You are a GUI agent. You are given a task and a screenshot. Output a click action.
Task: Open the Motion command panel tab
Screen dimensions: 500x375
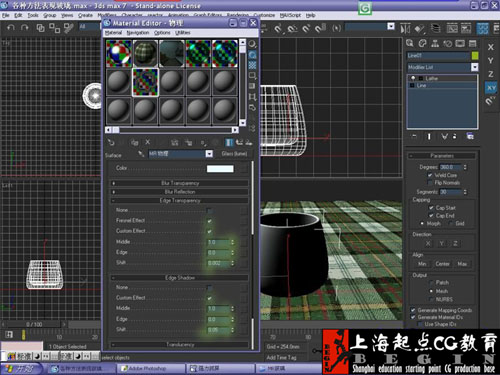[448, 43]
